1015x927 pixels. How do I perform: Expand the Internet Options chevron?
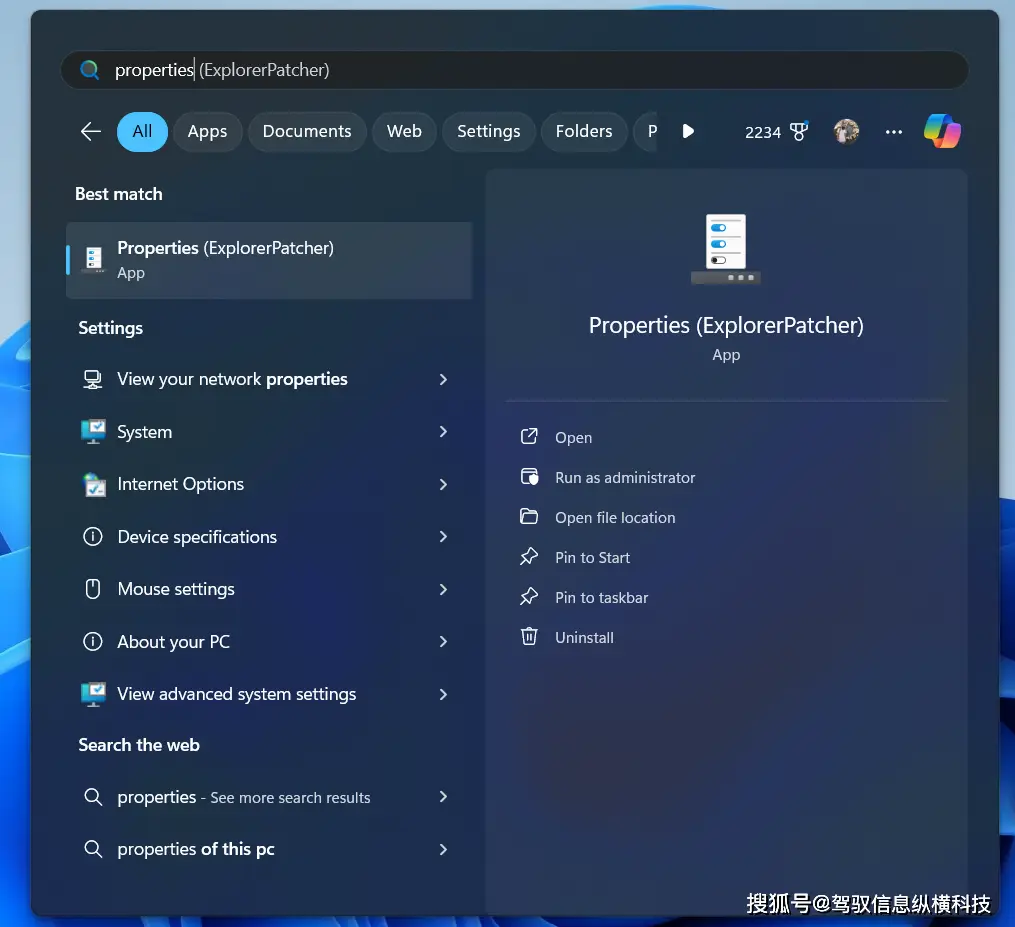tap(443, 484)
